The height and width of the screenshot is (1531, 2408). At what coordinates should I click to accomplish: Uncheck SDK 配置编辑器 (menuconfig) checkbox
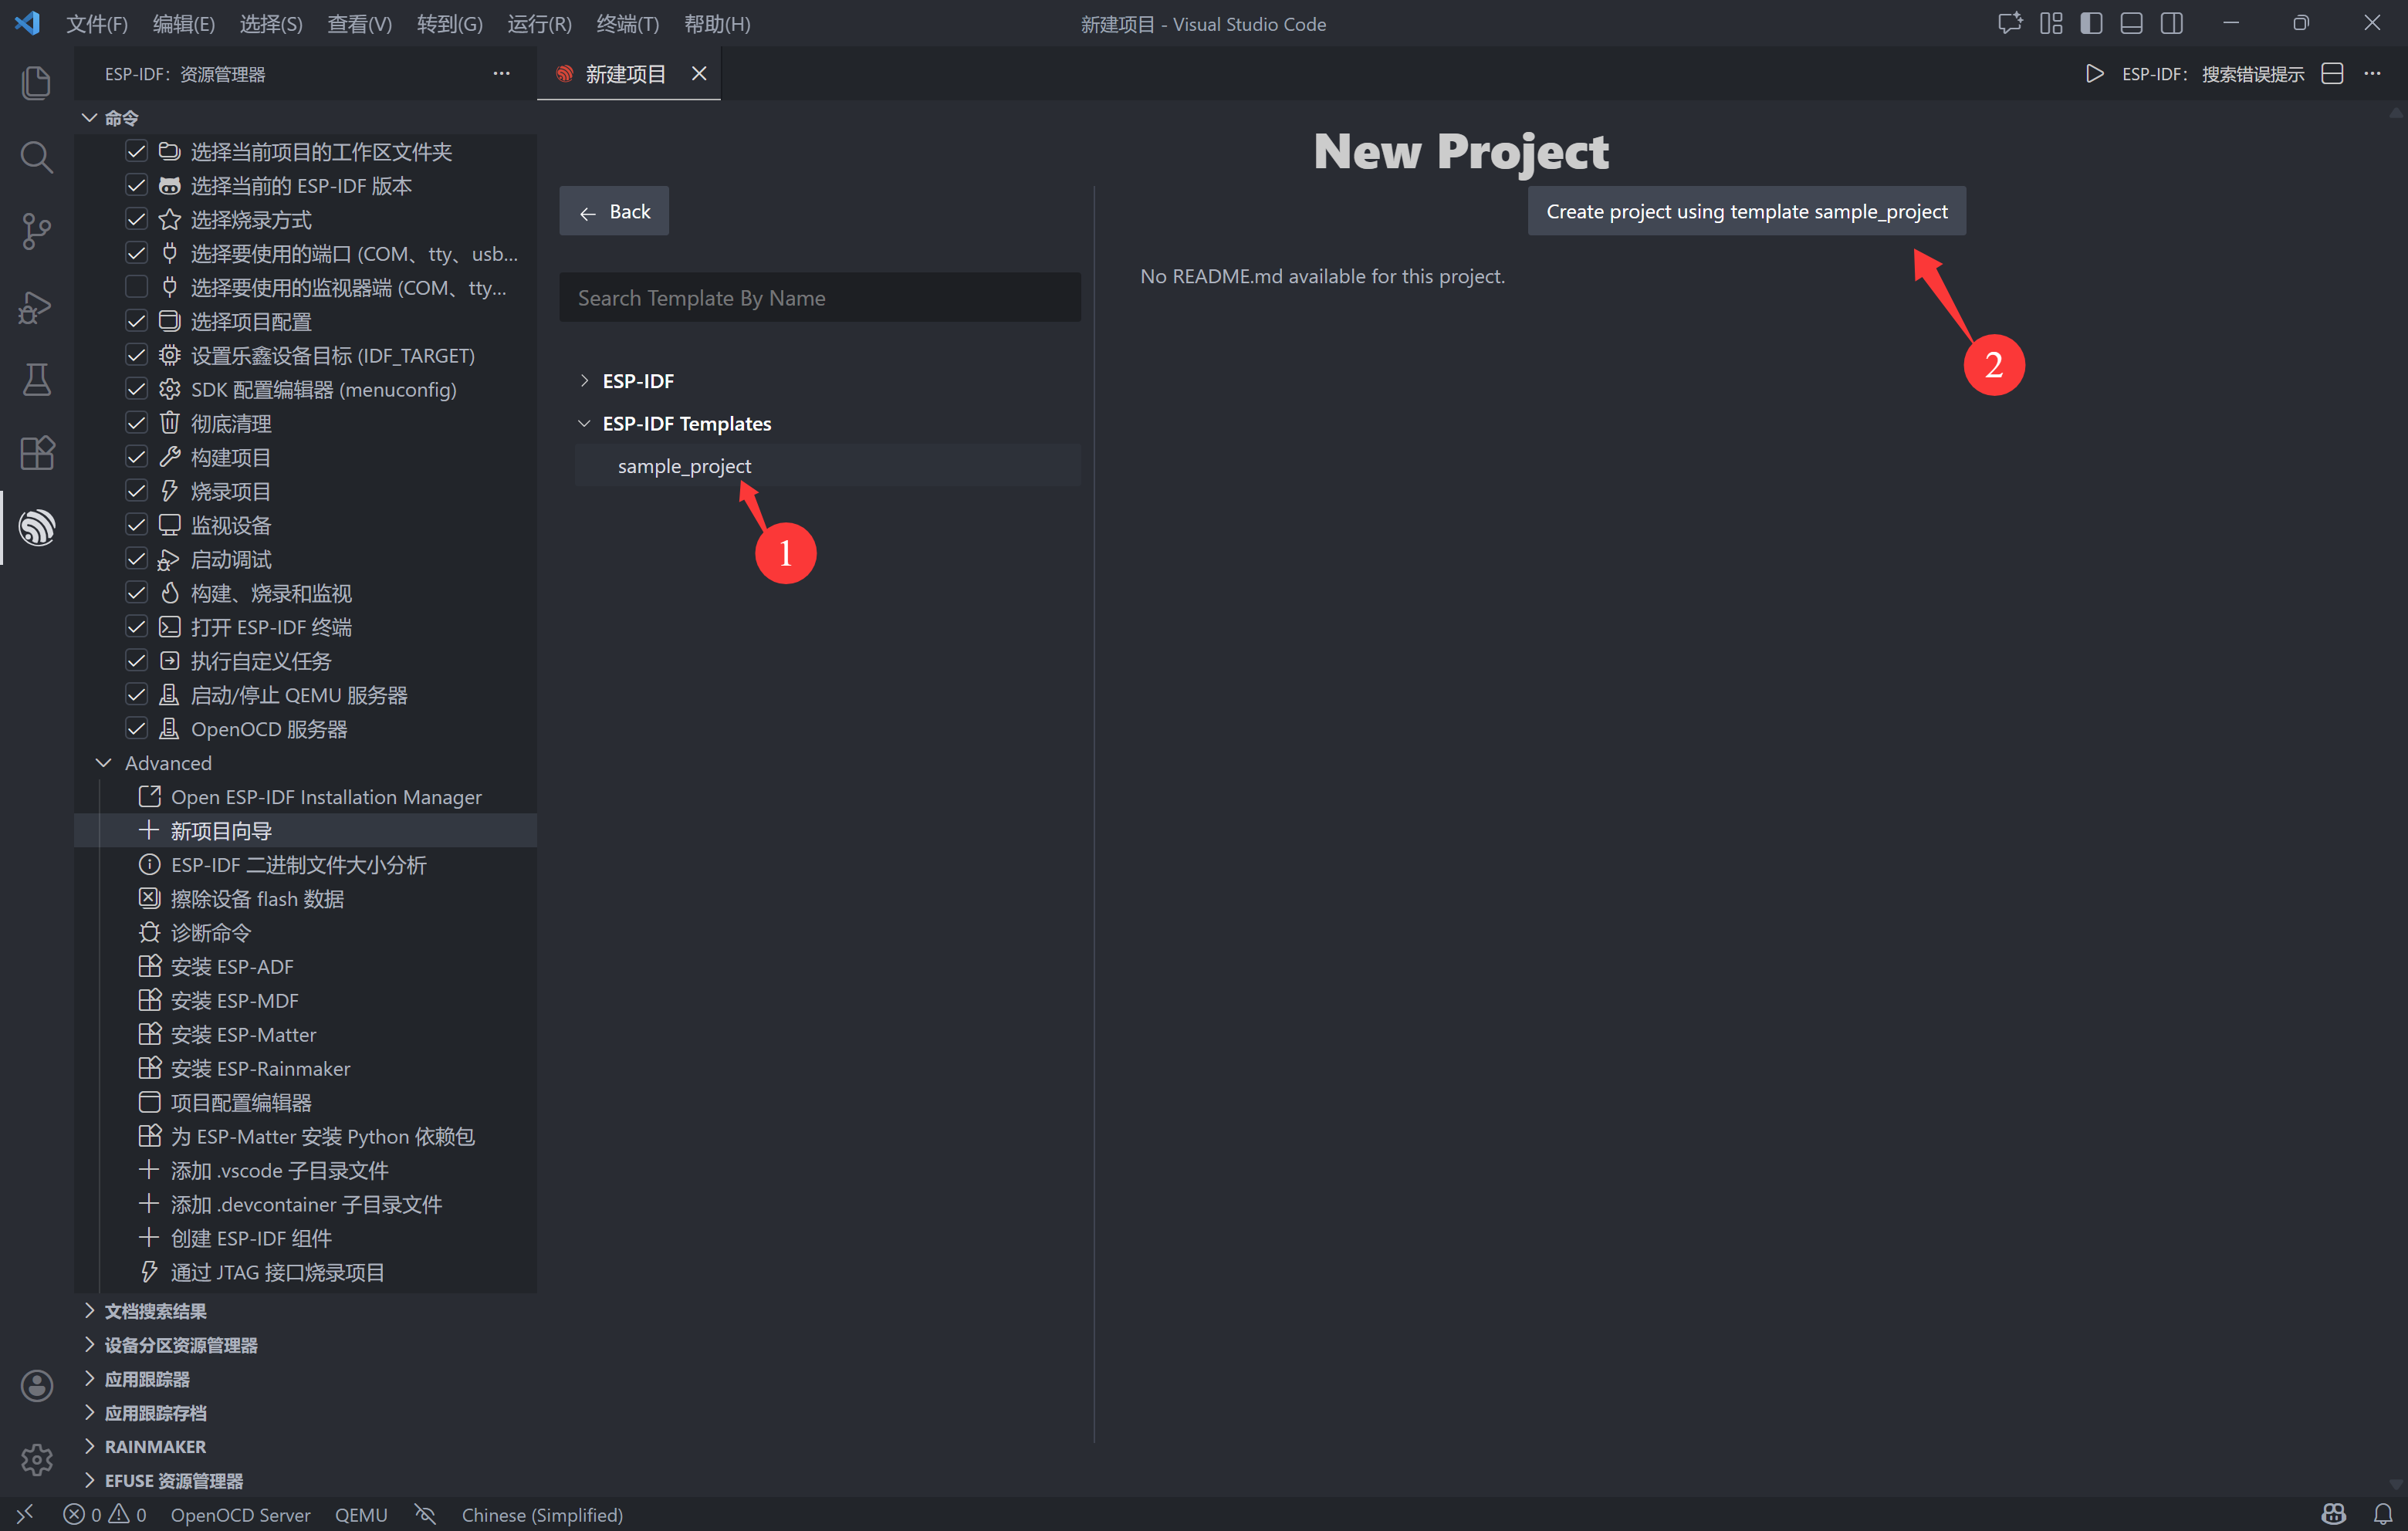click(x=136, y=389)
